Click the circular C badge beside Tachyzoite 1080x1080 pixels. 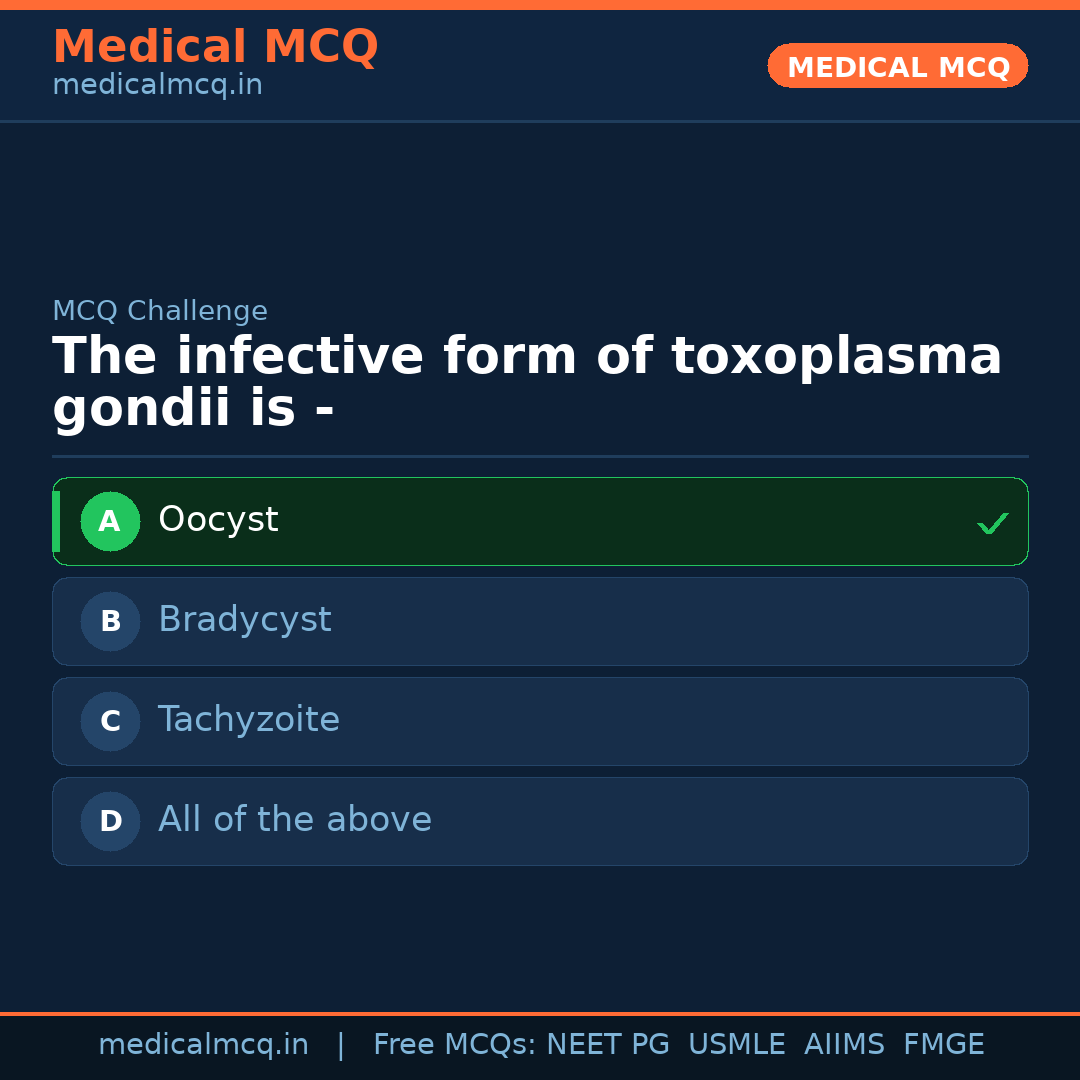(110, 721)
